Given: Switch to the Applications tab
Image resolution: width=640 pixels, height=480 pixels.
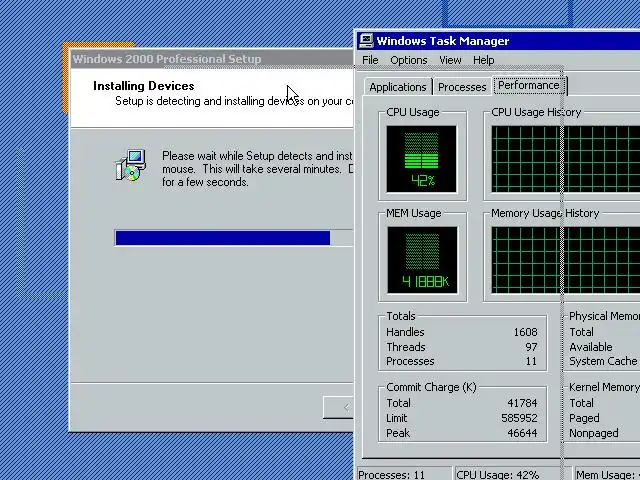Looking at the screenshot, I should (398, 87).
